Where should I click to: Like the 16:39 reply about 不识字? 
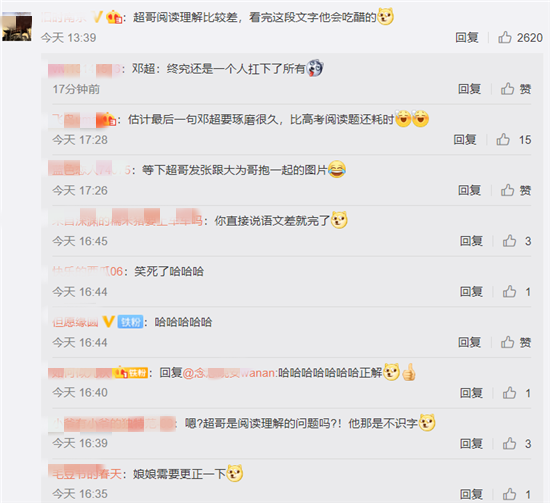[x=509, y=444]
